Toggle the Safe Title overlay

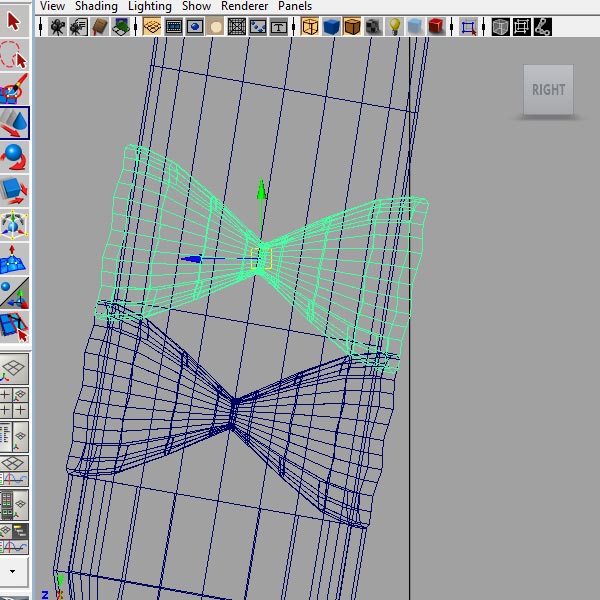point(279,27)
